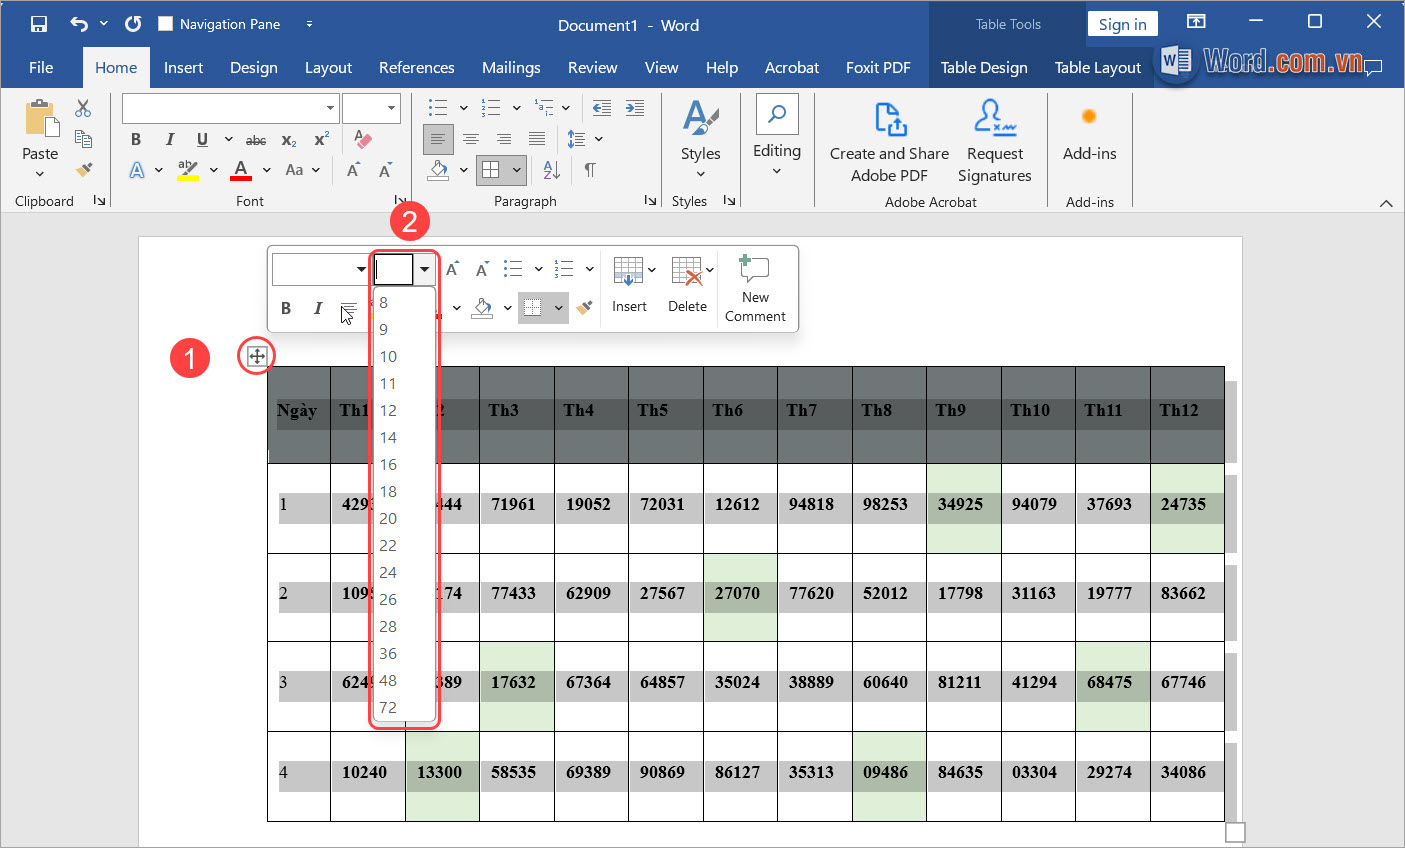Click the Cut scissors icon in Clipboard
Screen dimensions: 1405x848
(83, 108)
